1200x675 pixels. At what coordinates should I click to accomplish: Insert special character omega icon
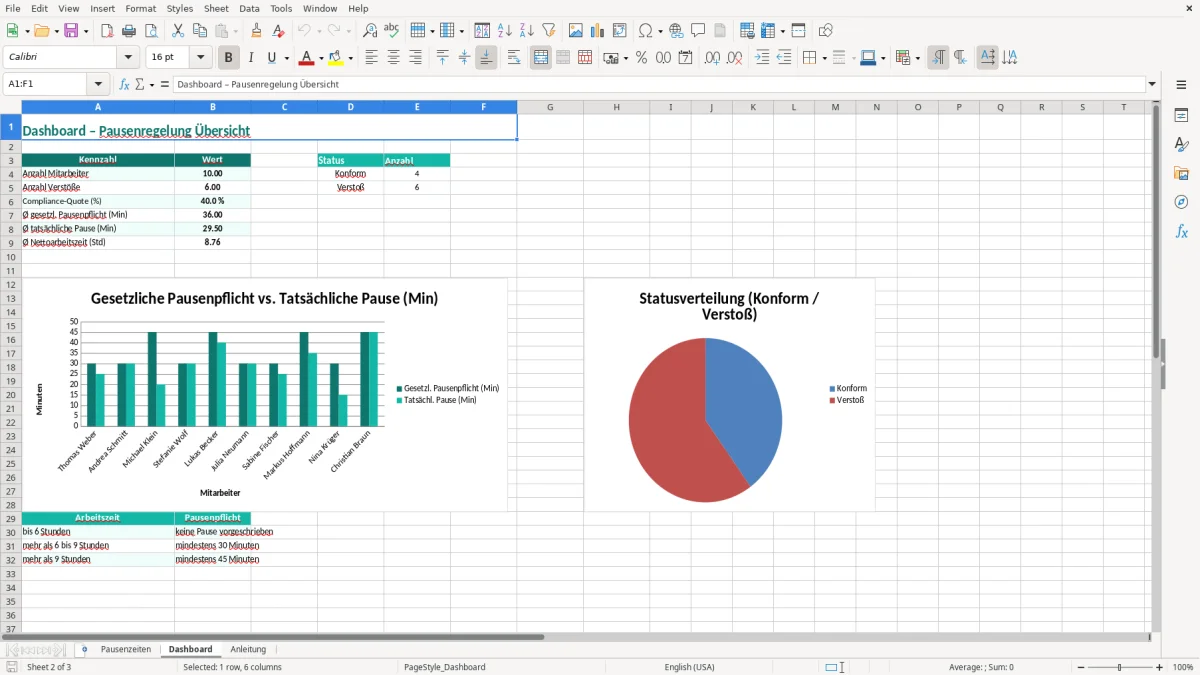[x=645, y=31]
